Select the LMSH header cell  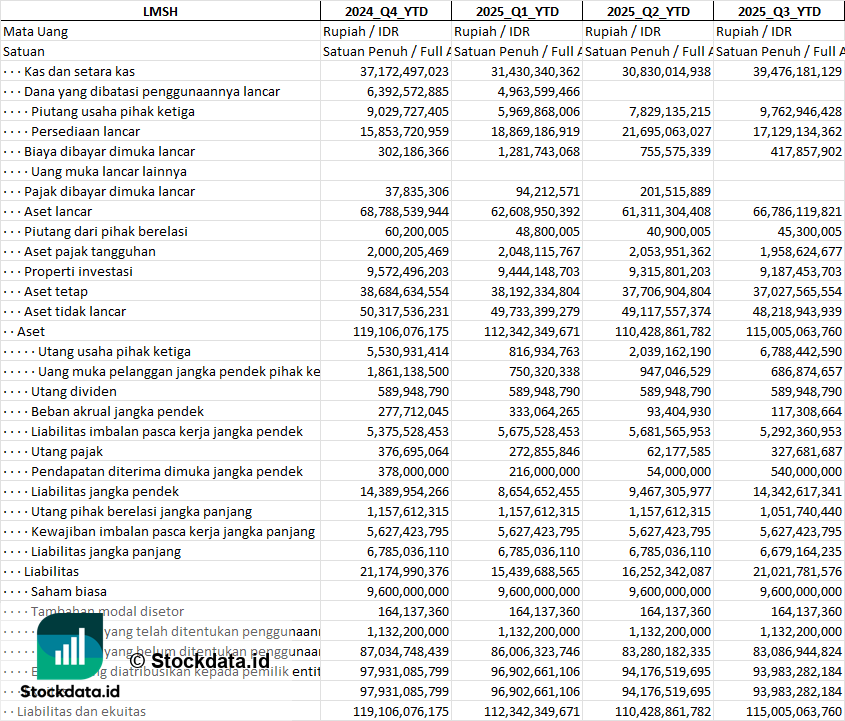[160, 11]
